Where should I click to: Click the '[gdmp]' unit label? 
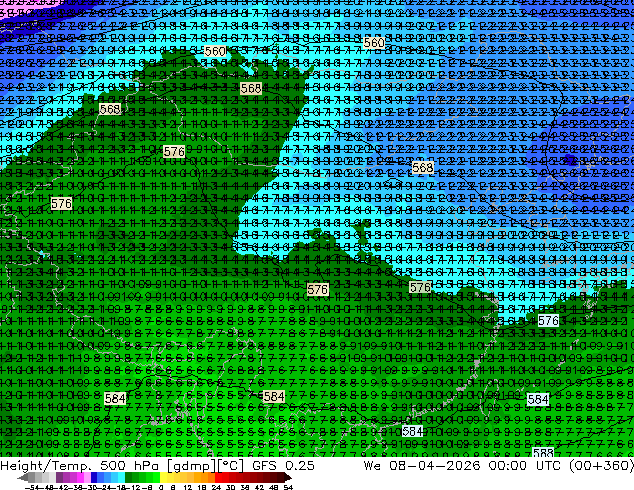click(x=191, y=466)
